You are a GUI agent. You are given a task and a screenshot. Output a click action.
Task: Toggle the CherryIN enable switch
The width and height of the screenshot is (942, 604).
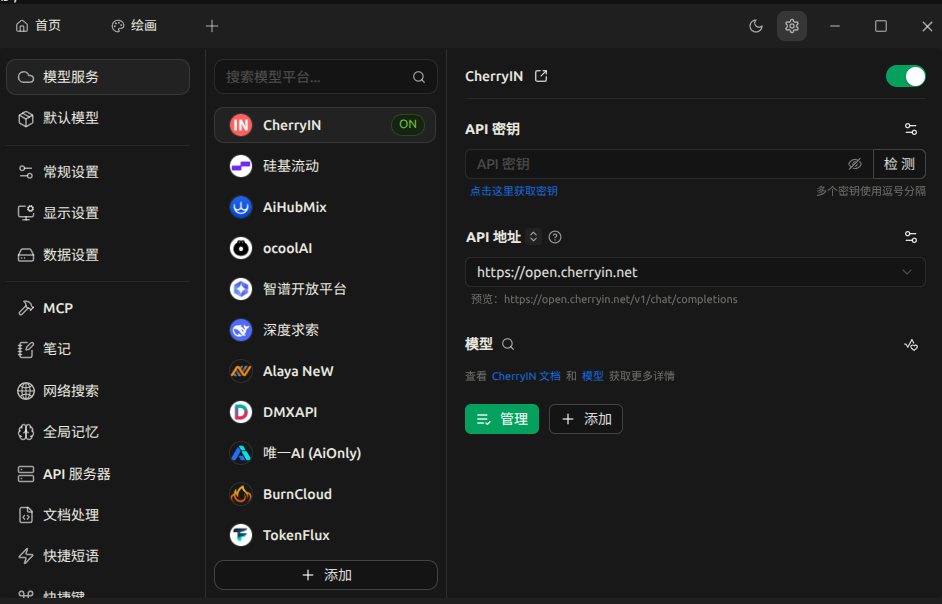(905, 76)
